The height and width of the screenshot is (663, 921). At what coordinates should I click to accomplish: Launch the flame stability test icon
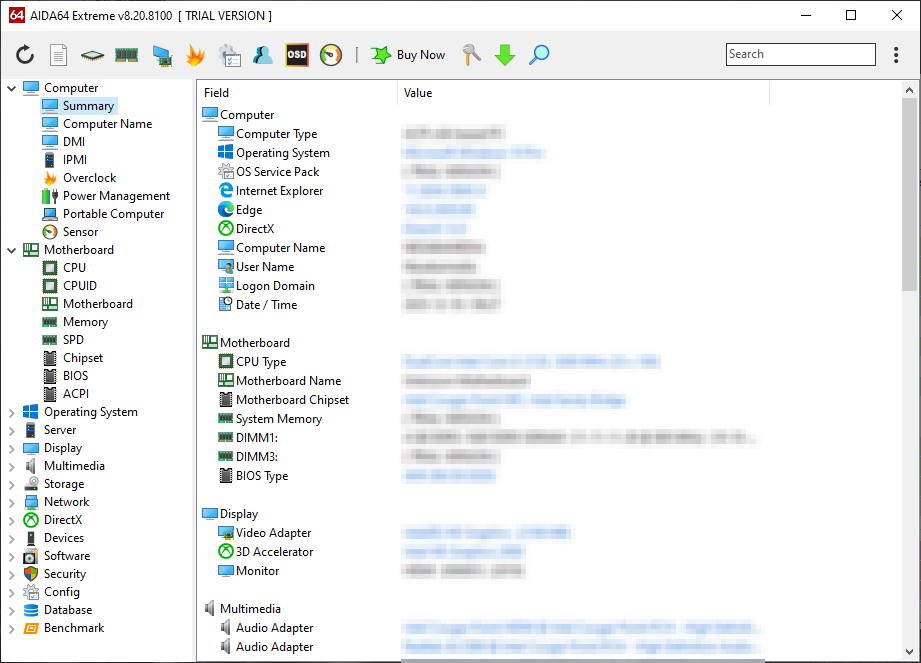[195, 55]
